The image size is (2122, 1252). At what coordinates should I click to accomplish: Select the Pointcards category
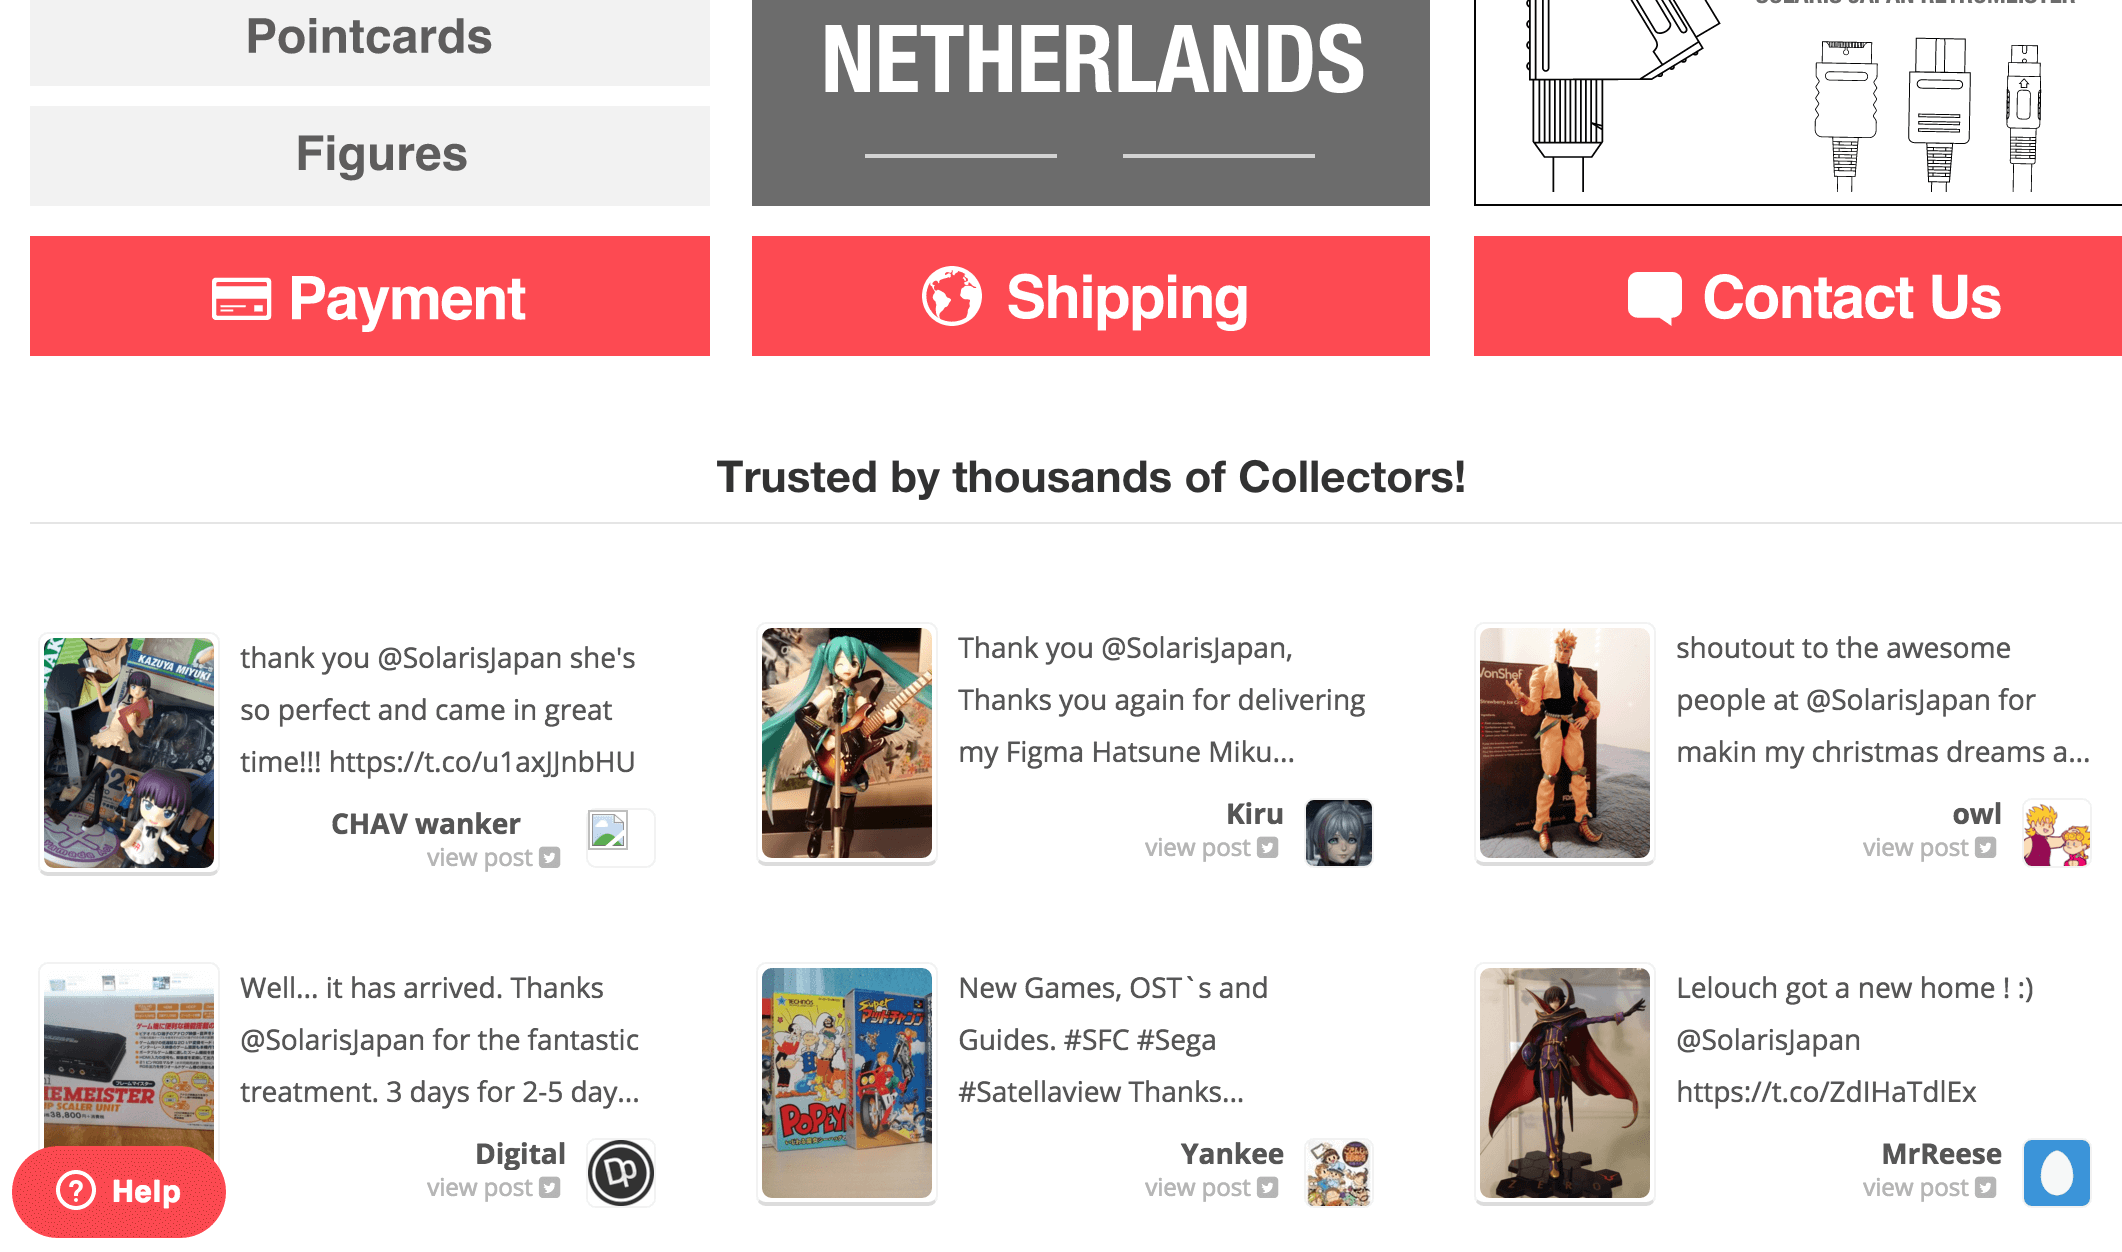[370, 40]
